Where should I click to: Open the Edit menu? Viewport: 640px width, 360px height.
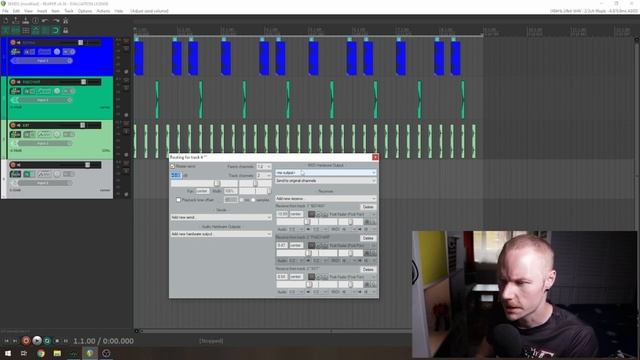[16, 11]
